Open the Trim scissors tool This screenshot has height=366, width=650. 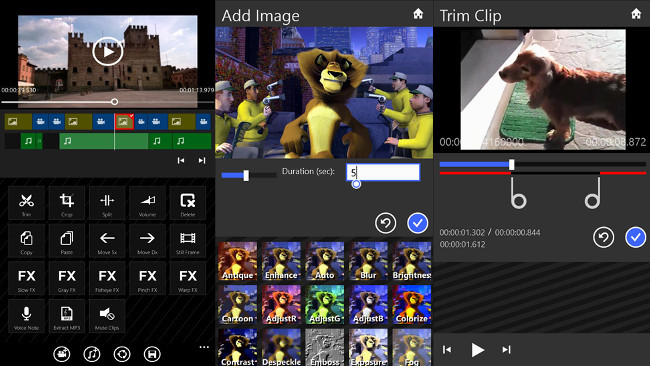point(26,203)
